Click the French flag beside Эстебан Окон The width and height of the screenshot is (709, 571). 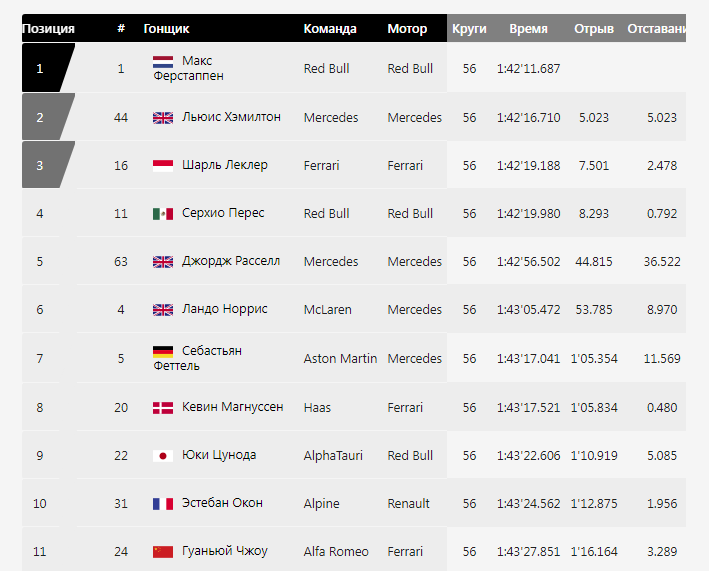(163, 504)
